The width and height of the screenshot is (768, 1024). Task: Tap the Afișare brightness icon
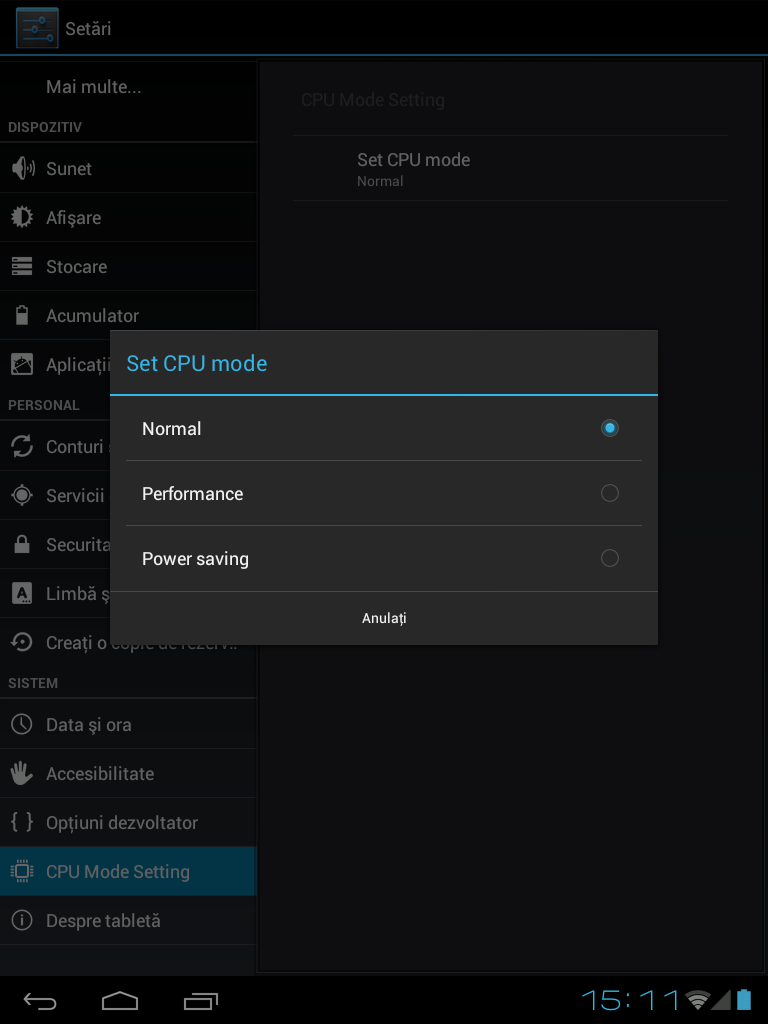(x=22, y=217)
